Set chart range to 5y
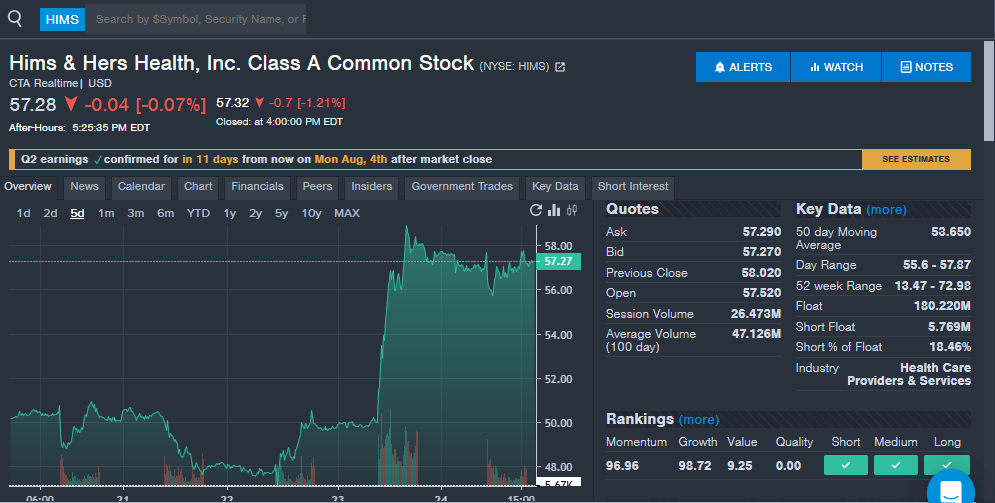The image size is (995, 503). [x=281, y=213]
